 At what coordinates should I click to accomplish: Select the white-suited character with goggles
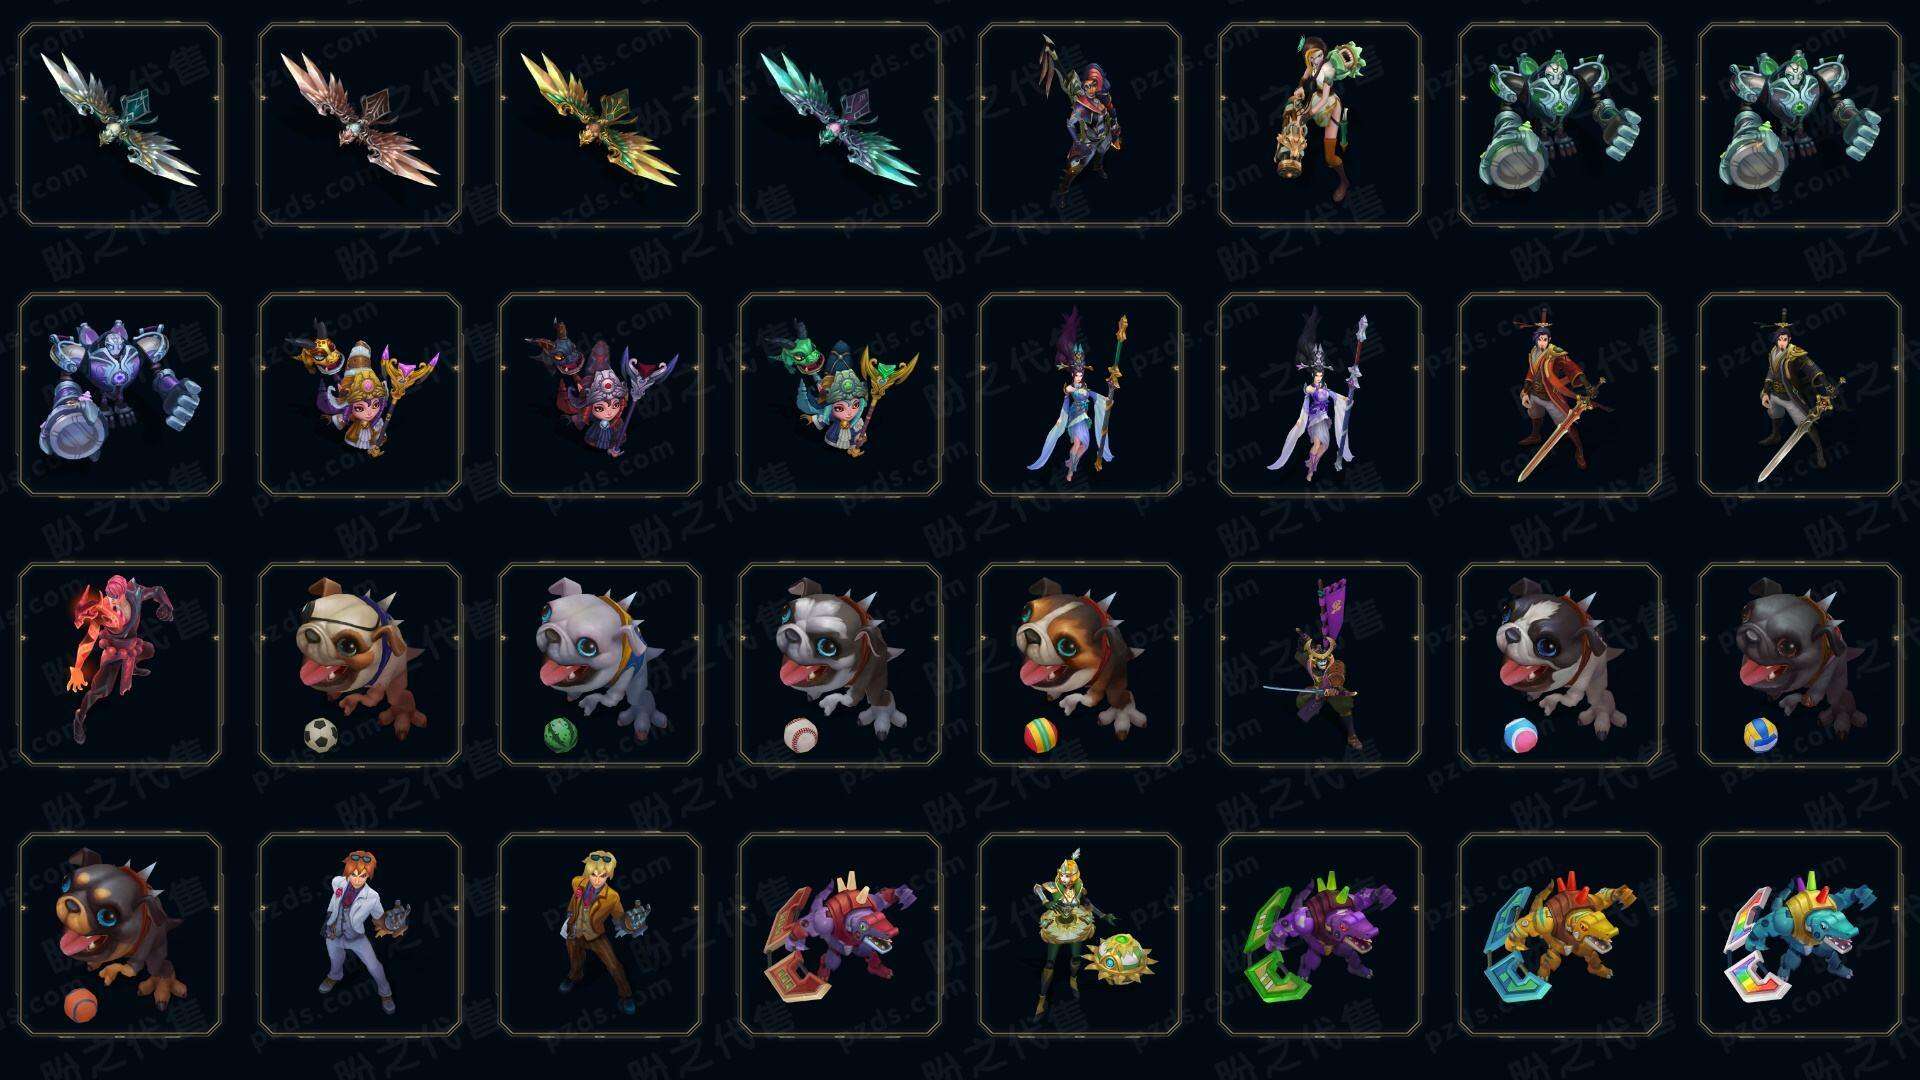360,934
